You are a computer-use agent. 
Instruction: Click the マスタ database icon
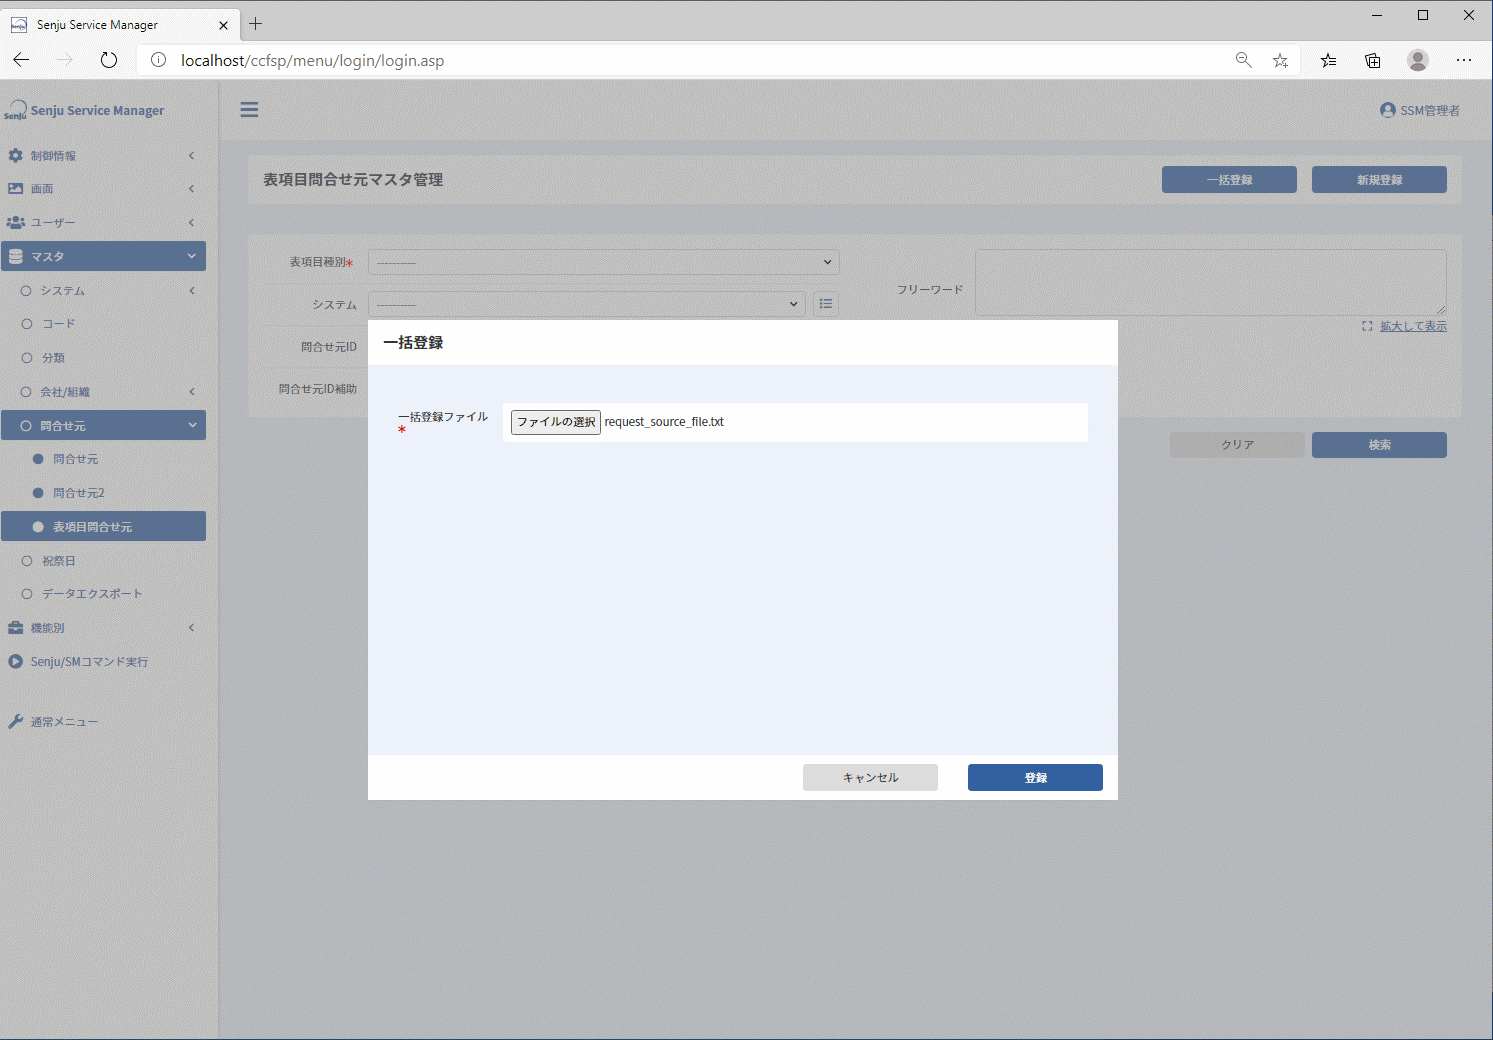15,257
